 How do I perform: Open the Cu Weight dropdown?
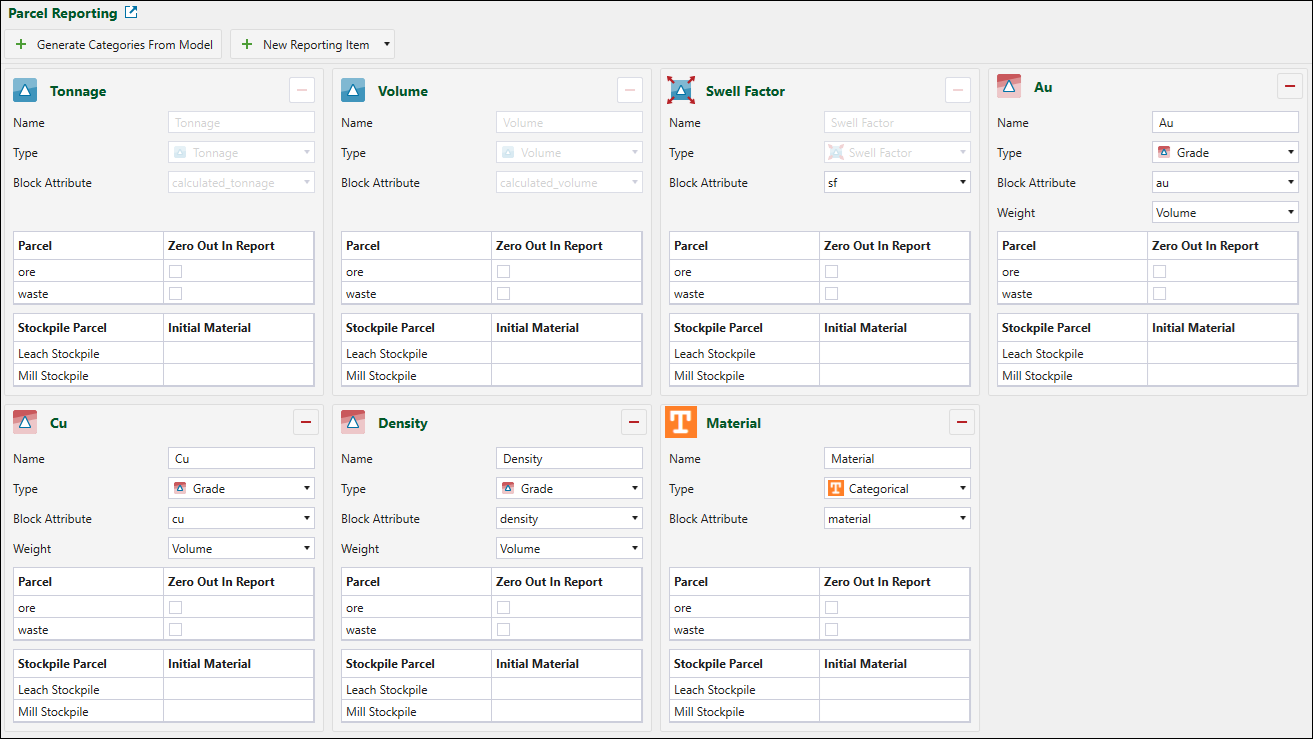tap(241, 548)
